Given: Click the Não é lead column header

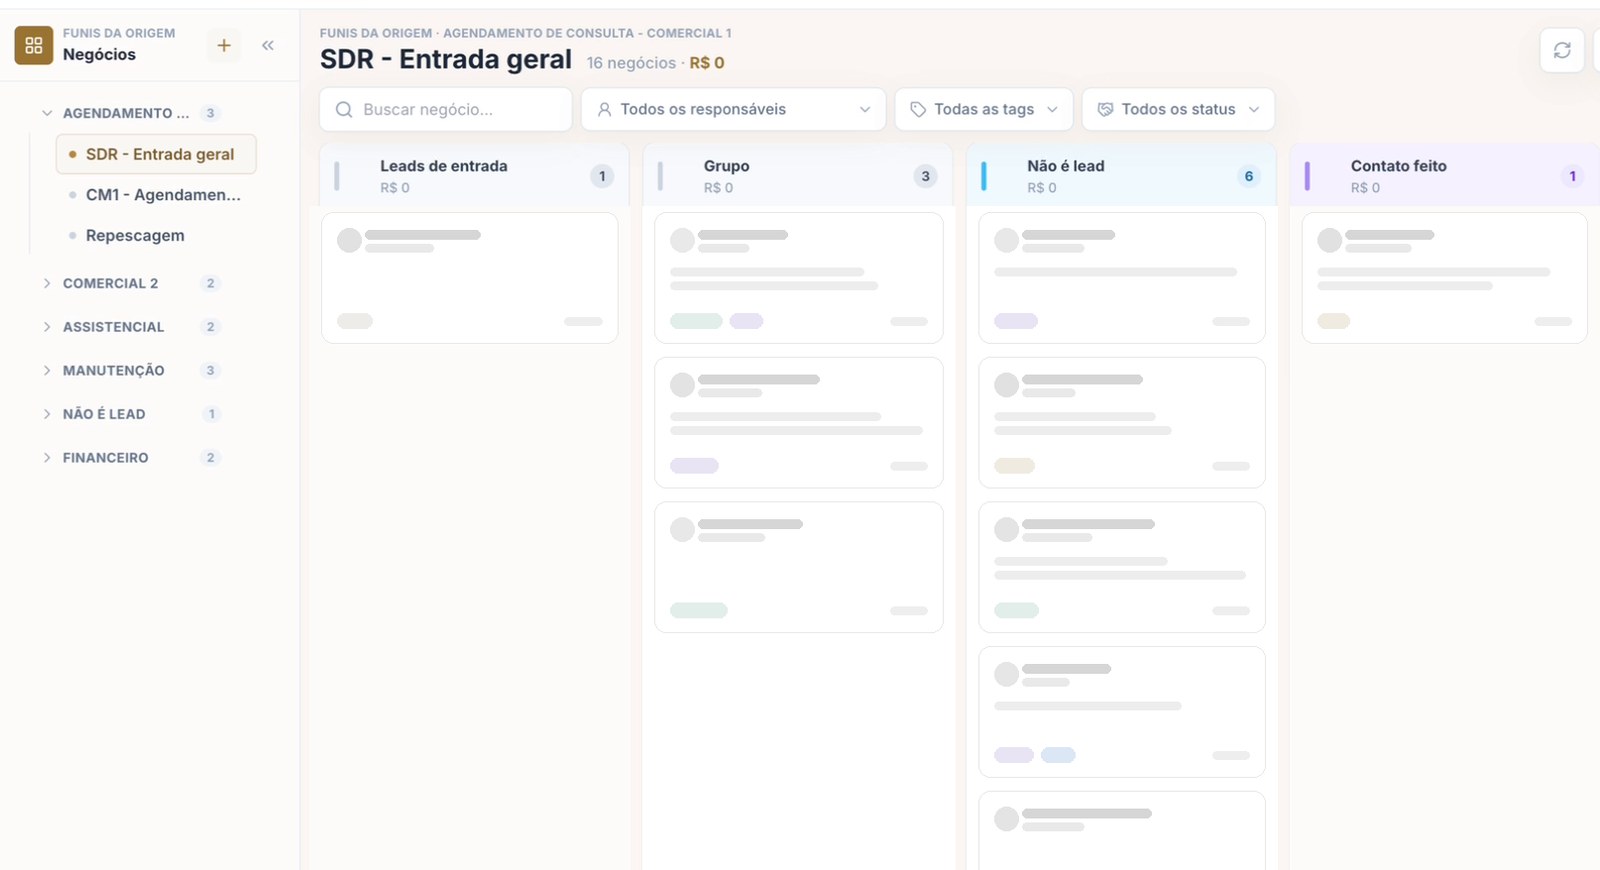Looking at the screenshot, I should tap(1121, 176).
